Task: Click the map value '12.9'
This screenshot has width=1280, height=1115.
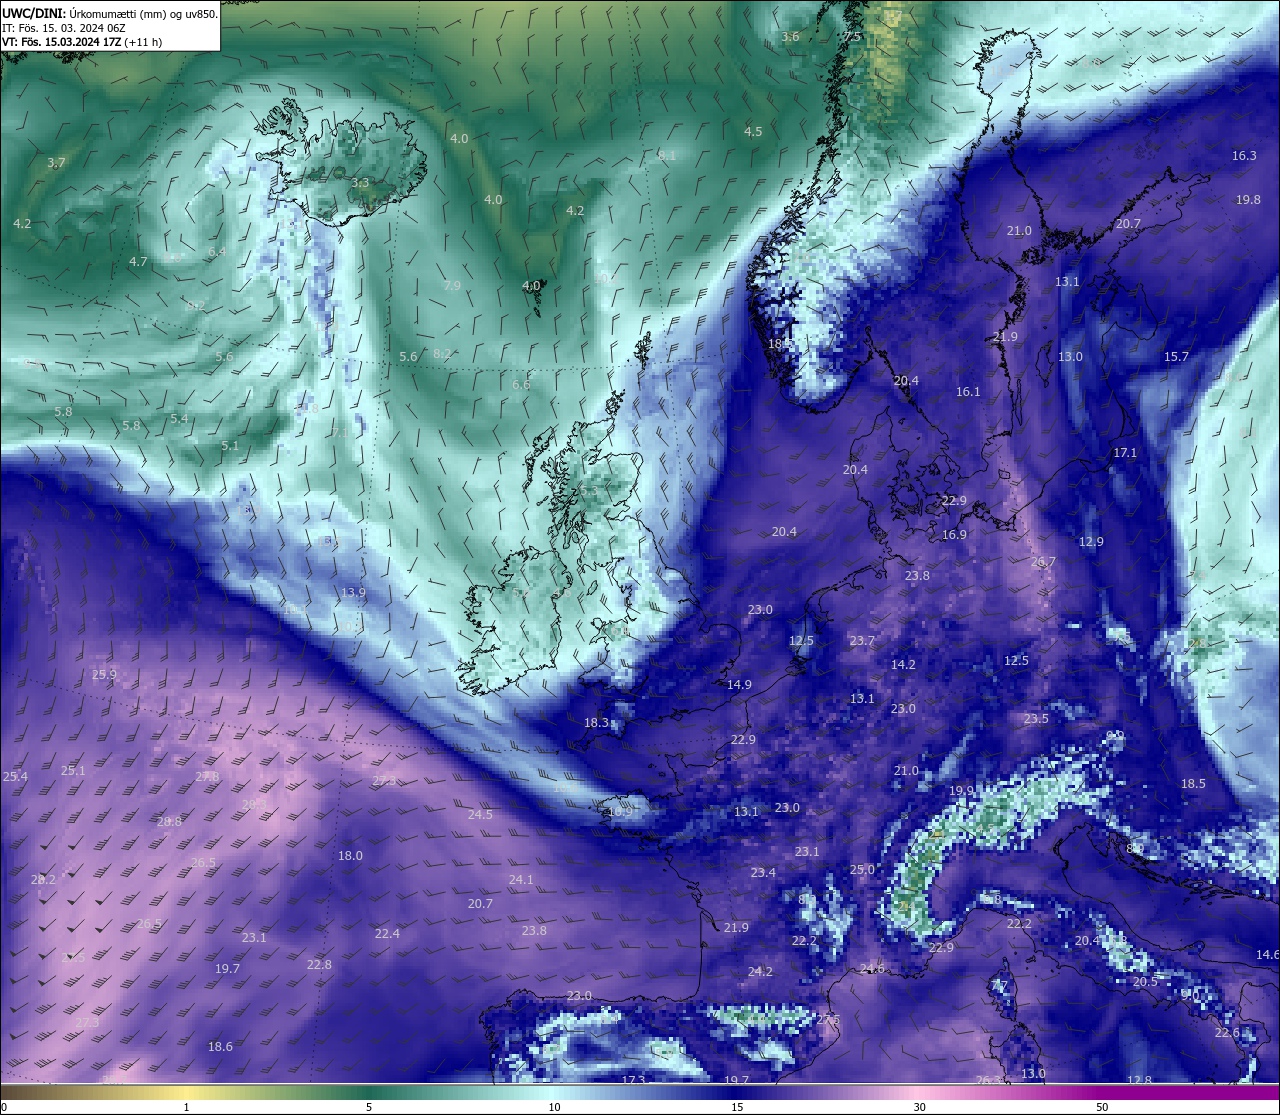Action: tap(1091, 542)
